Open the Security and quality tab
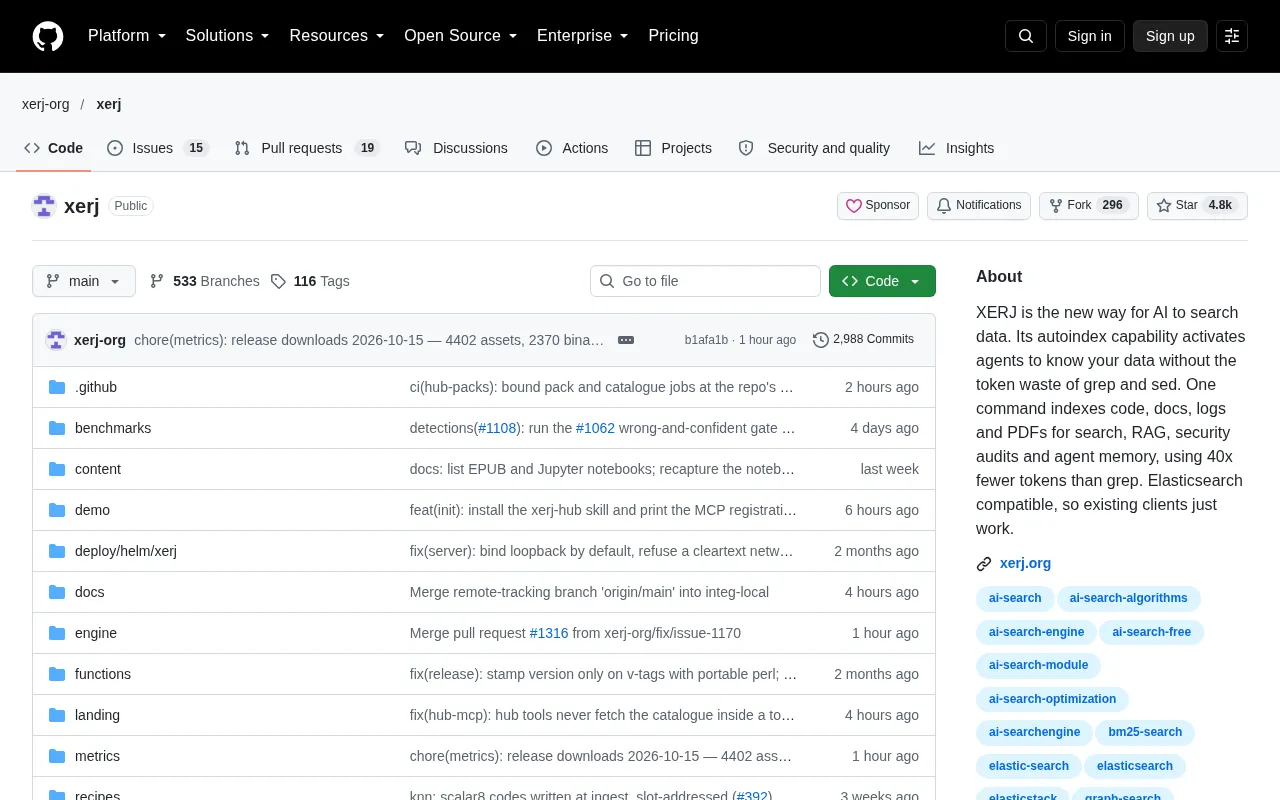Screen dimensions: 1280x800 814,148
